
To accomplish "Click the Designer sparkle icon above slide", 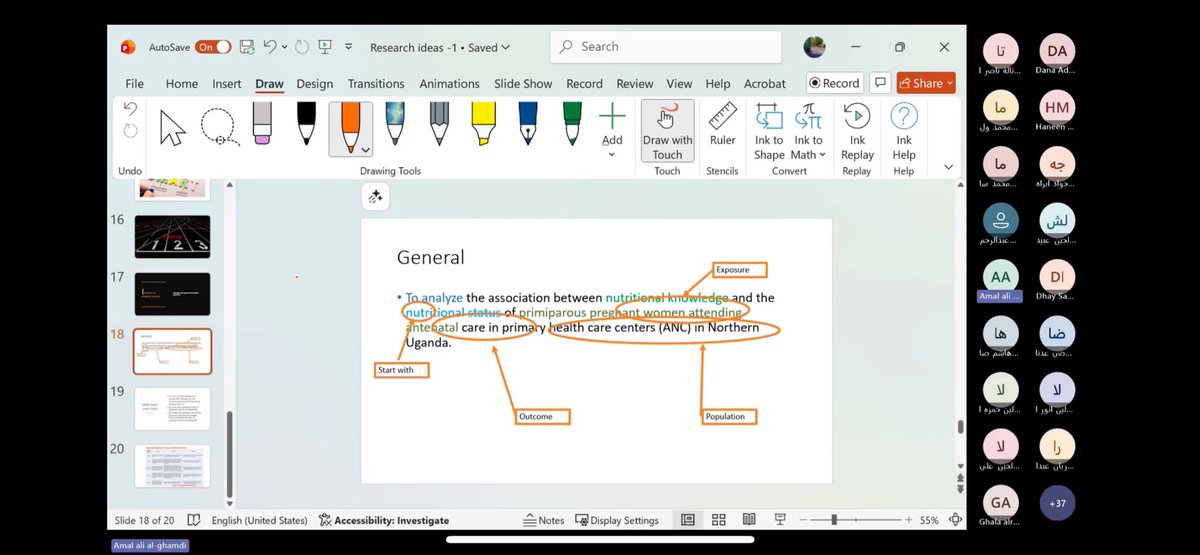I will [x=376, y=197].
